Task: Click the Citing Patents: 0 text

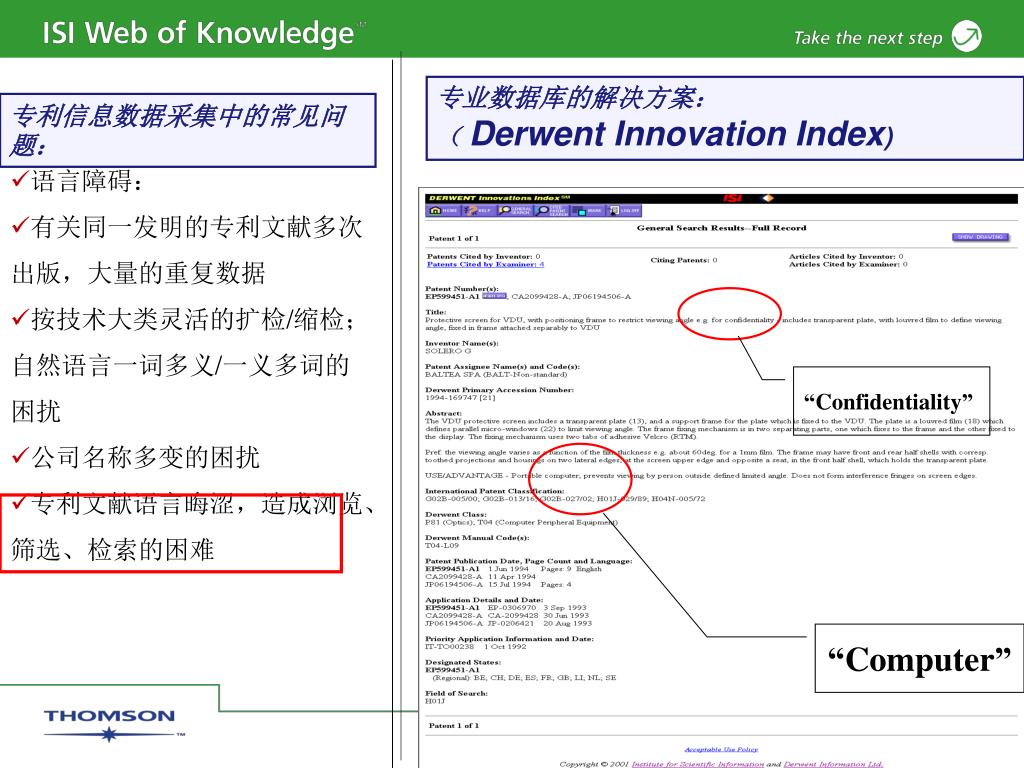Action: coord(684,260)
